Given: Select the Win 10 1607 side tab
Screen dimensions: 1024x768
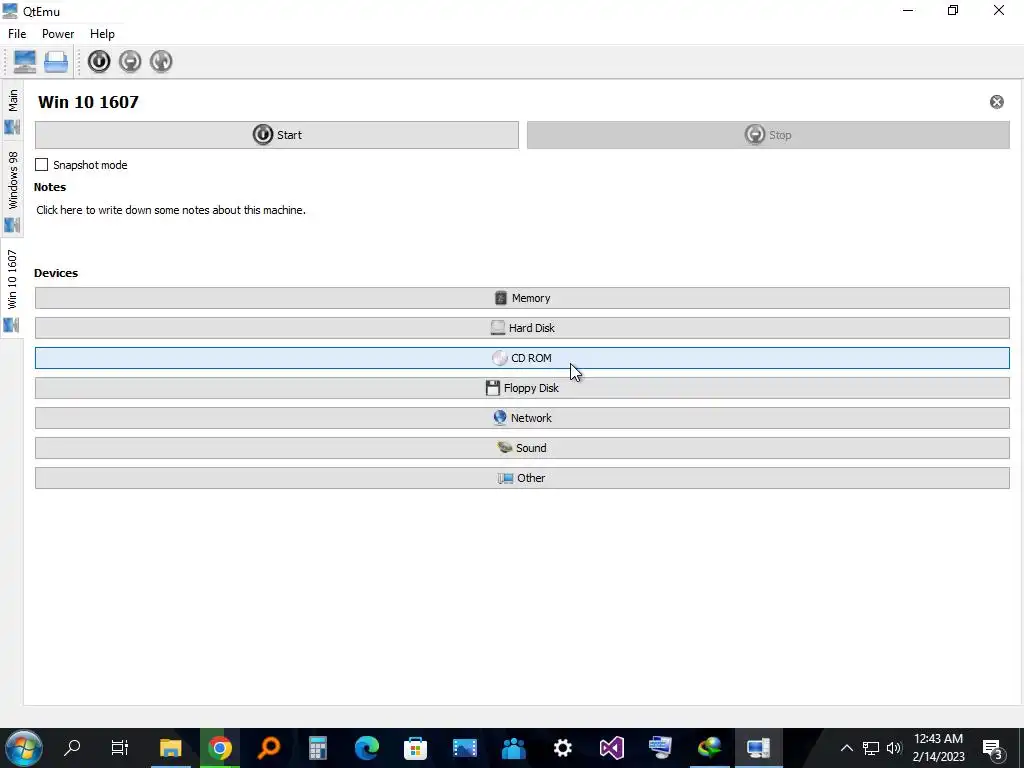Looking at the screenshot, I should [12, 289].
